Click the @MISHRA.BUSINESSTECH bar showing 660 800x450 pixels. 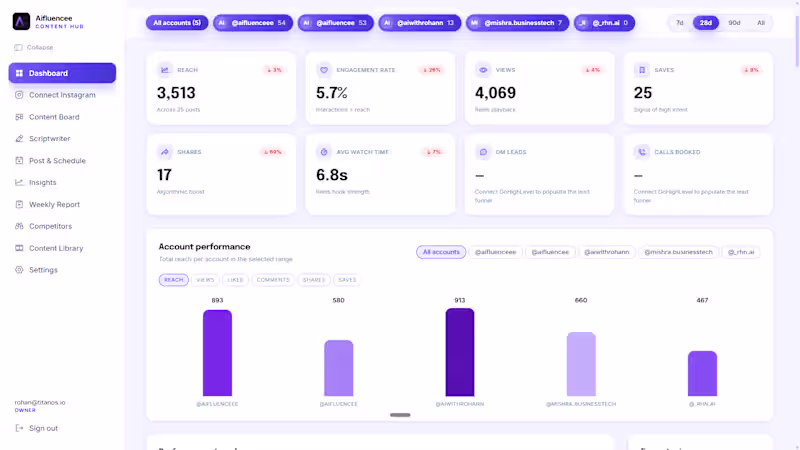pos(581,364)
